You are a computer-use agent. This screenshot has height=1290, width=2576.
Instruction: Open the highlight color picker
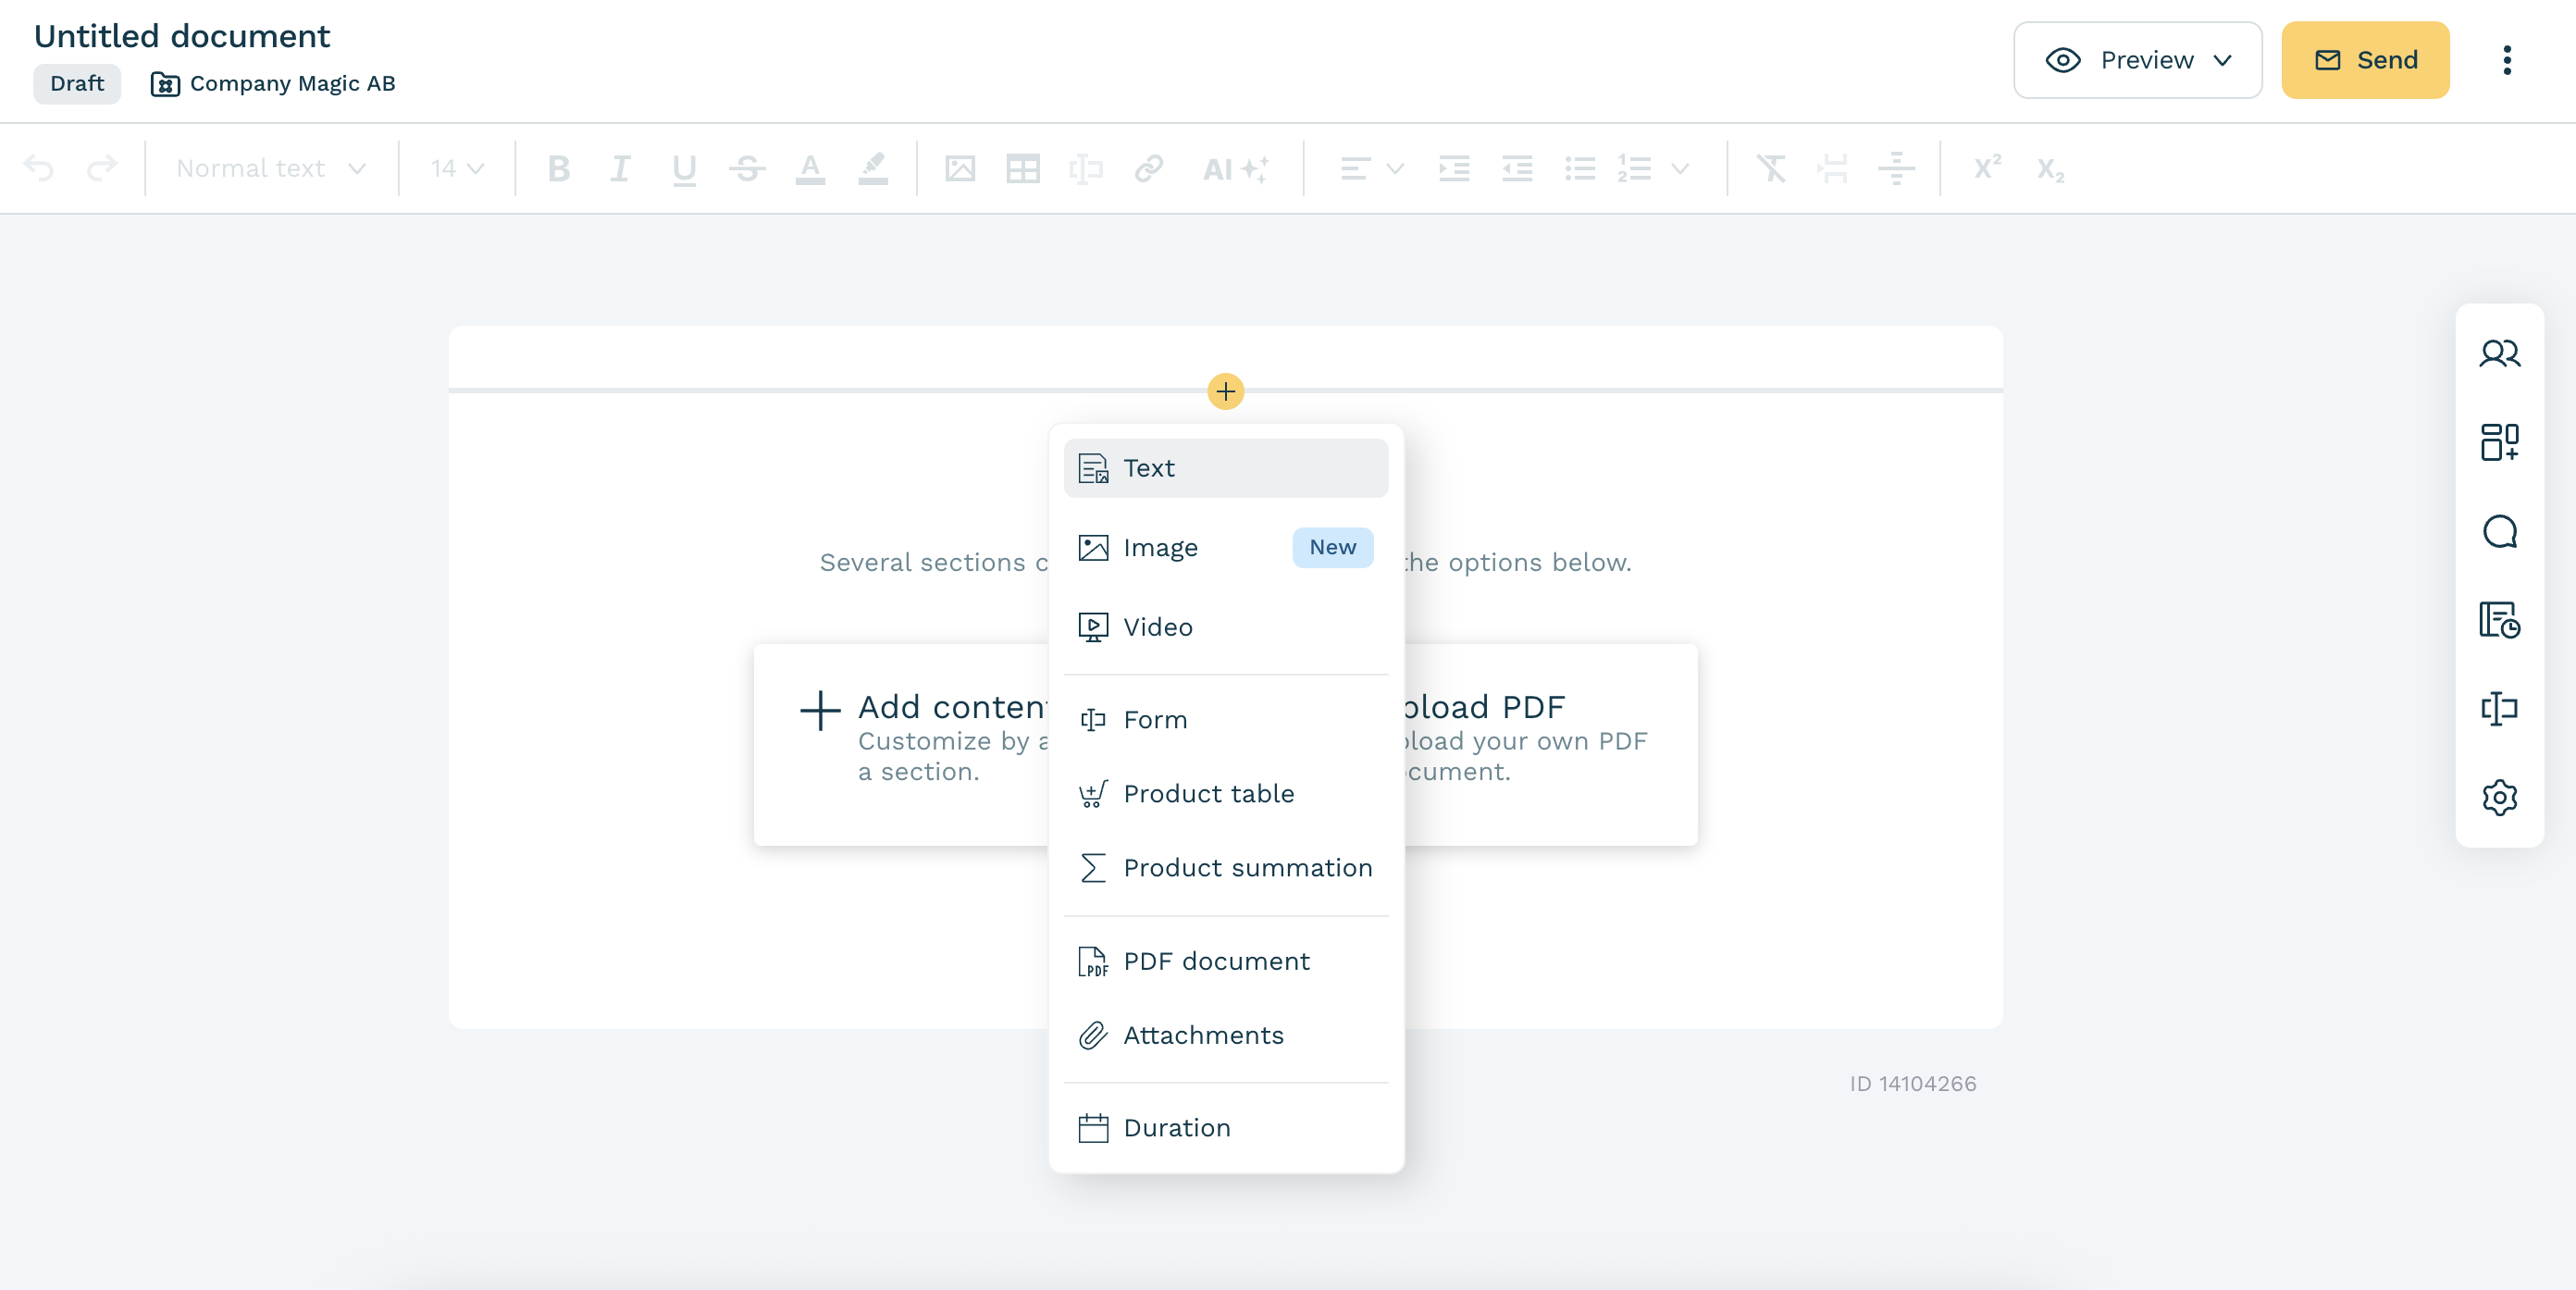873,168
